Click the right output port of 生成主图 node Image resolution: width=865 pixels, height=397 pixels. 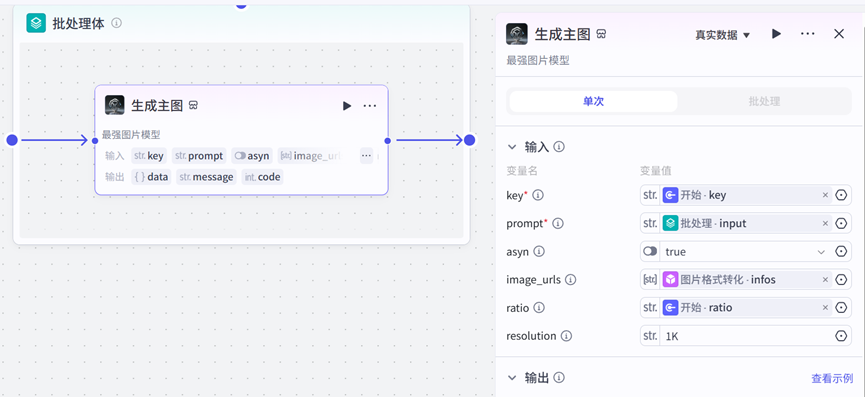(x=388, y=141)
